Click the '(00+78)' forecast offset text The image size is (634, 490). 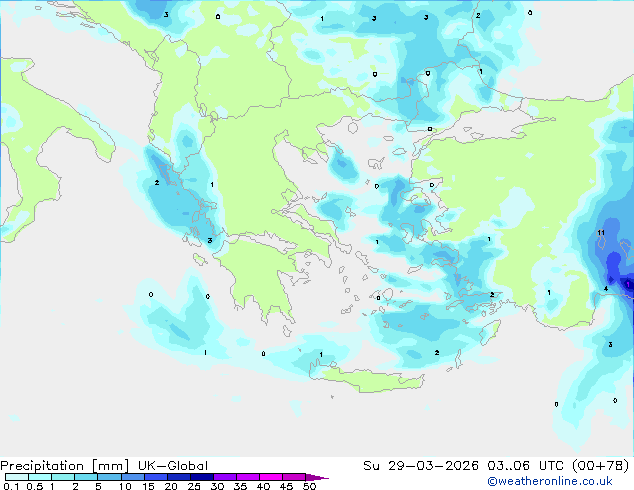pos(601,466)
